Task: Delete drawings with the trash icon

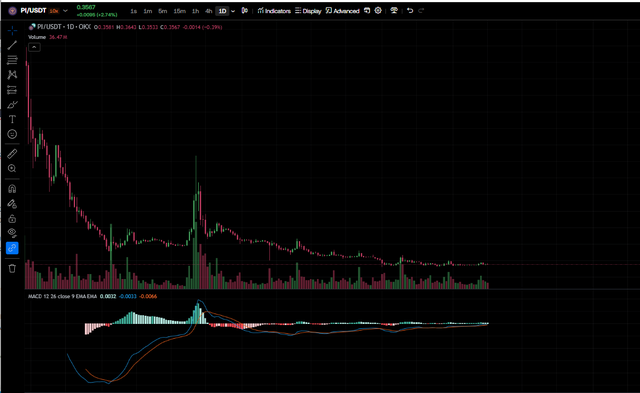Action: 12,268
